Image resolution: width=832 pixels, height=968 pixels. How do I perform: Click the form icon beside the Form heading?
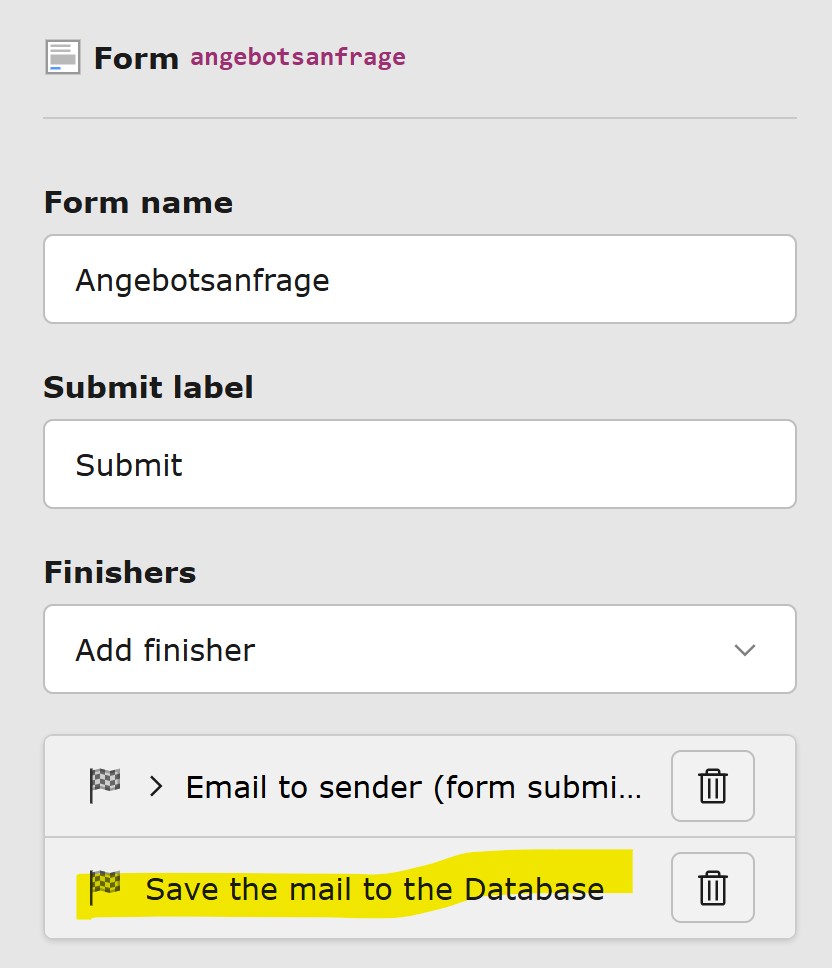[x=62, y=57]
